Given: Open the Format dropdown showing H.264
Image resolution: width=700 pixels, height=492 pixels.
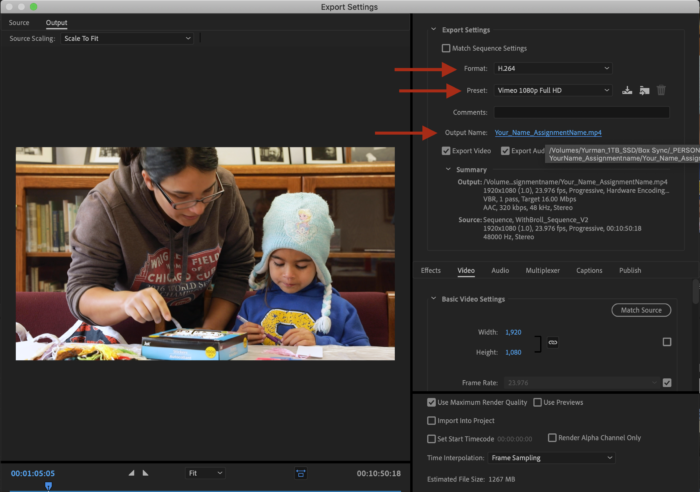Looking at the screenshot, I should tap(552, 68).
